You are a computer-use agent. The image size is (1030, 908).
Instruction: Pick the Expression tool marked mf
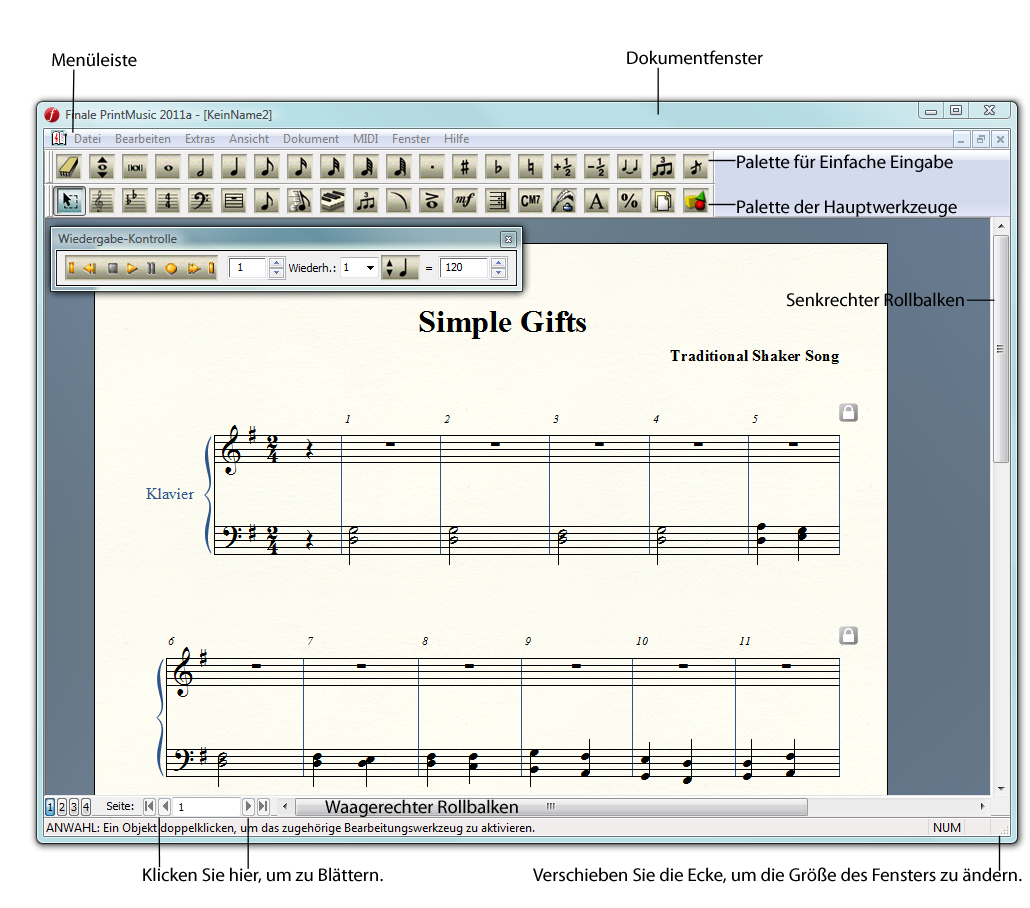(464, 201)
